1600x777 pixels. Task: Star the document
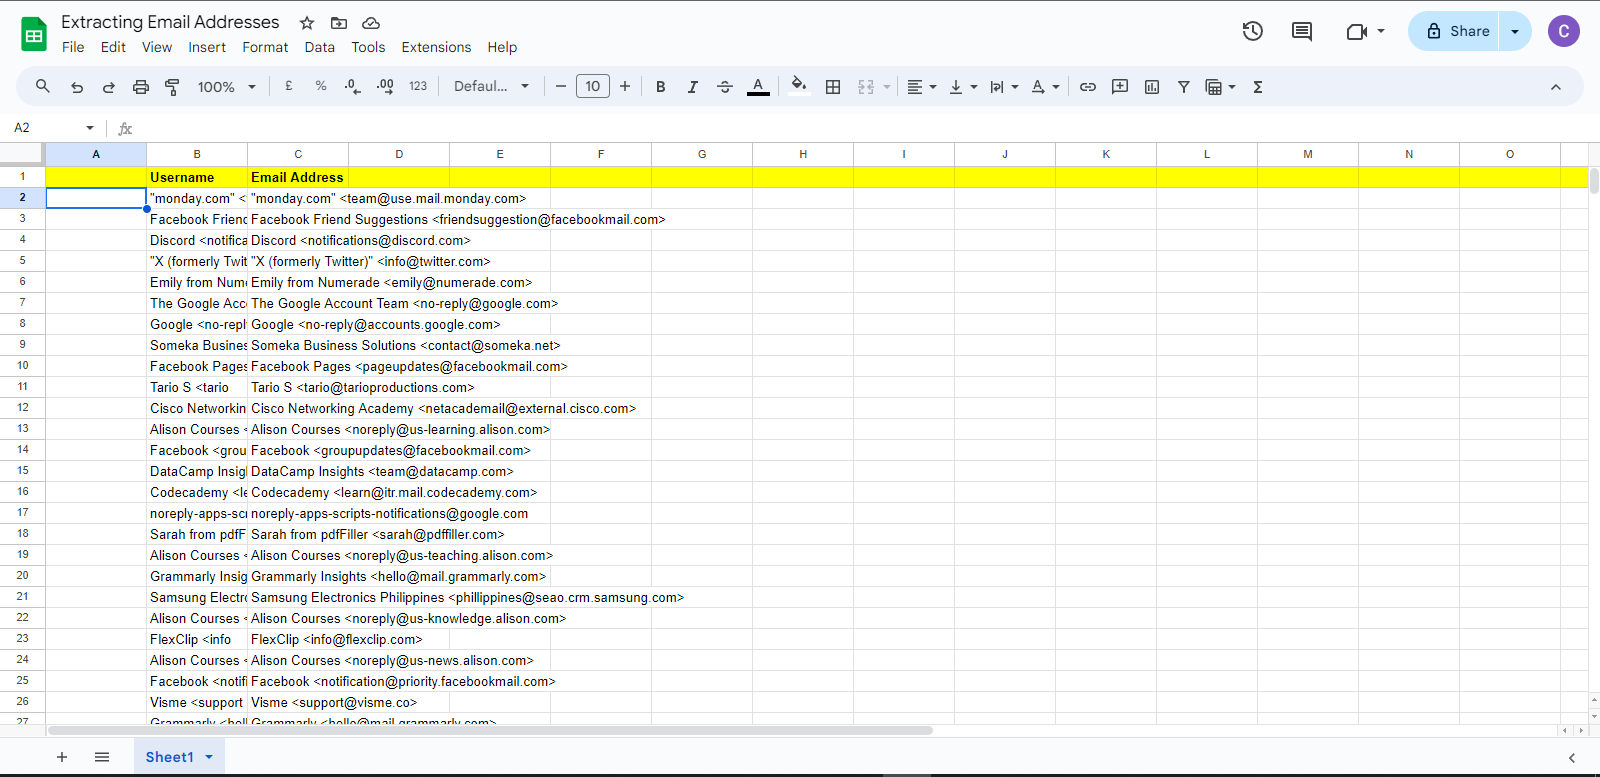(x=307, y=23)
